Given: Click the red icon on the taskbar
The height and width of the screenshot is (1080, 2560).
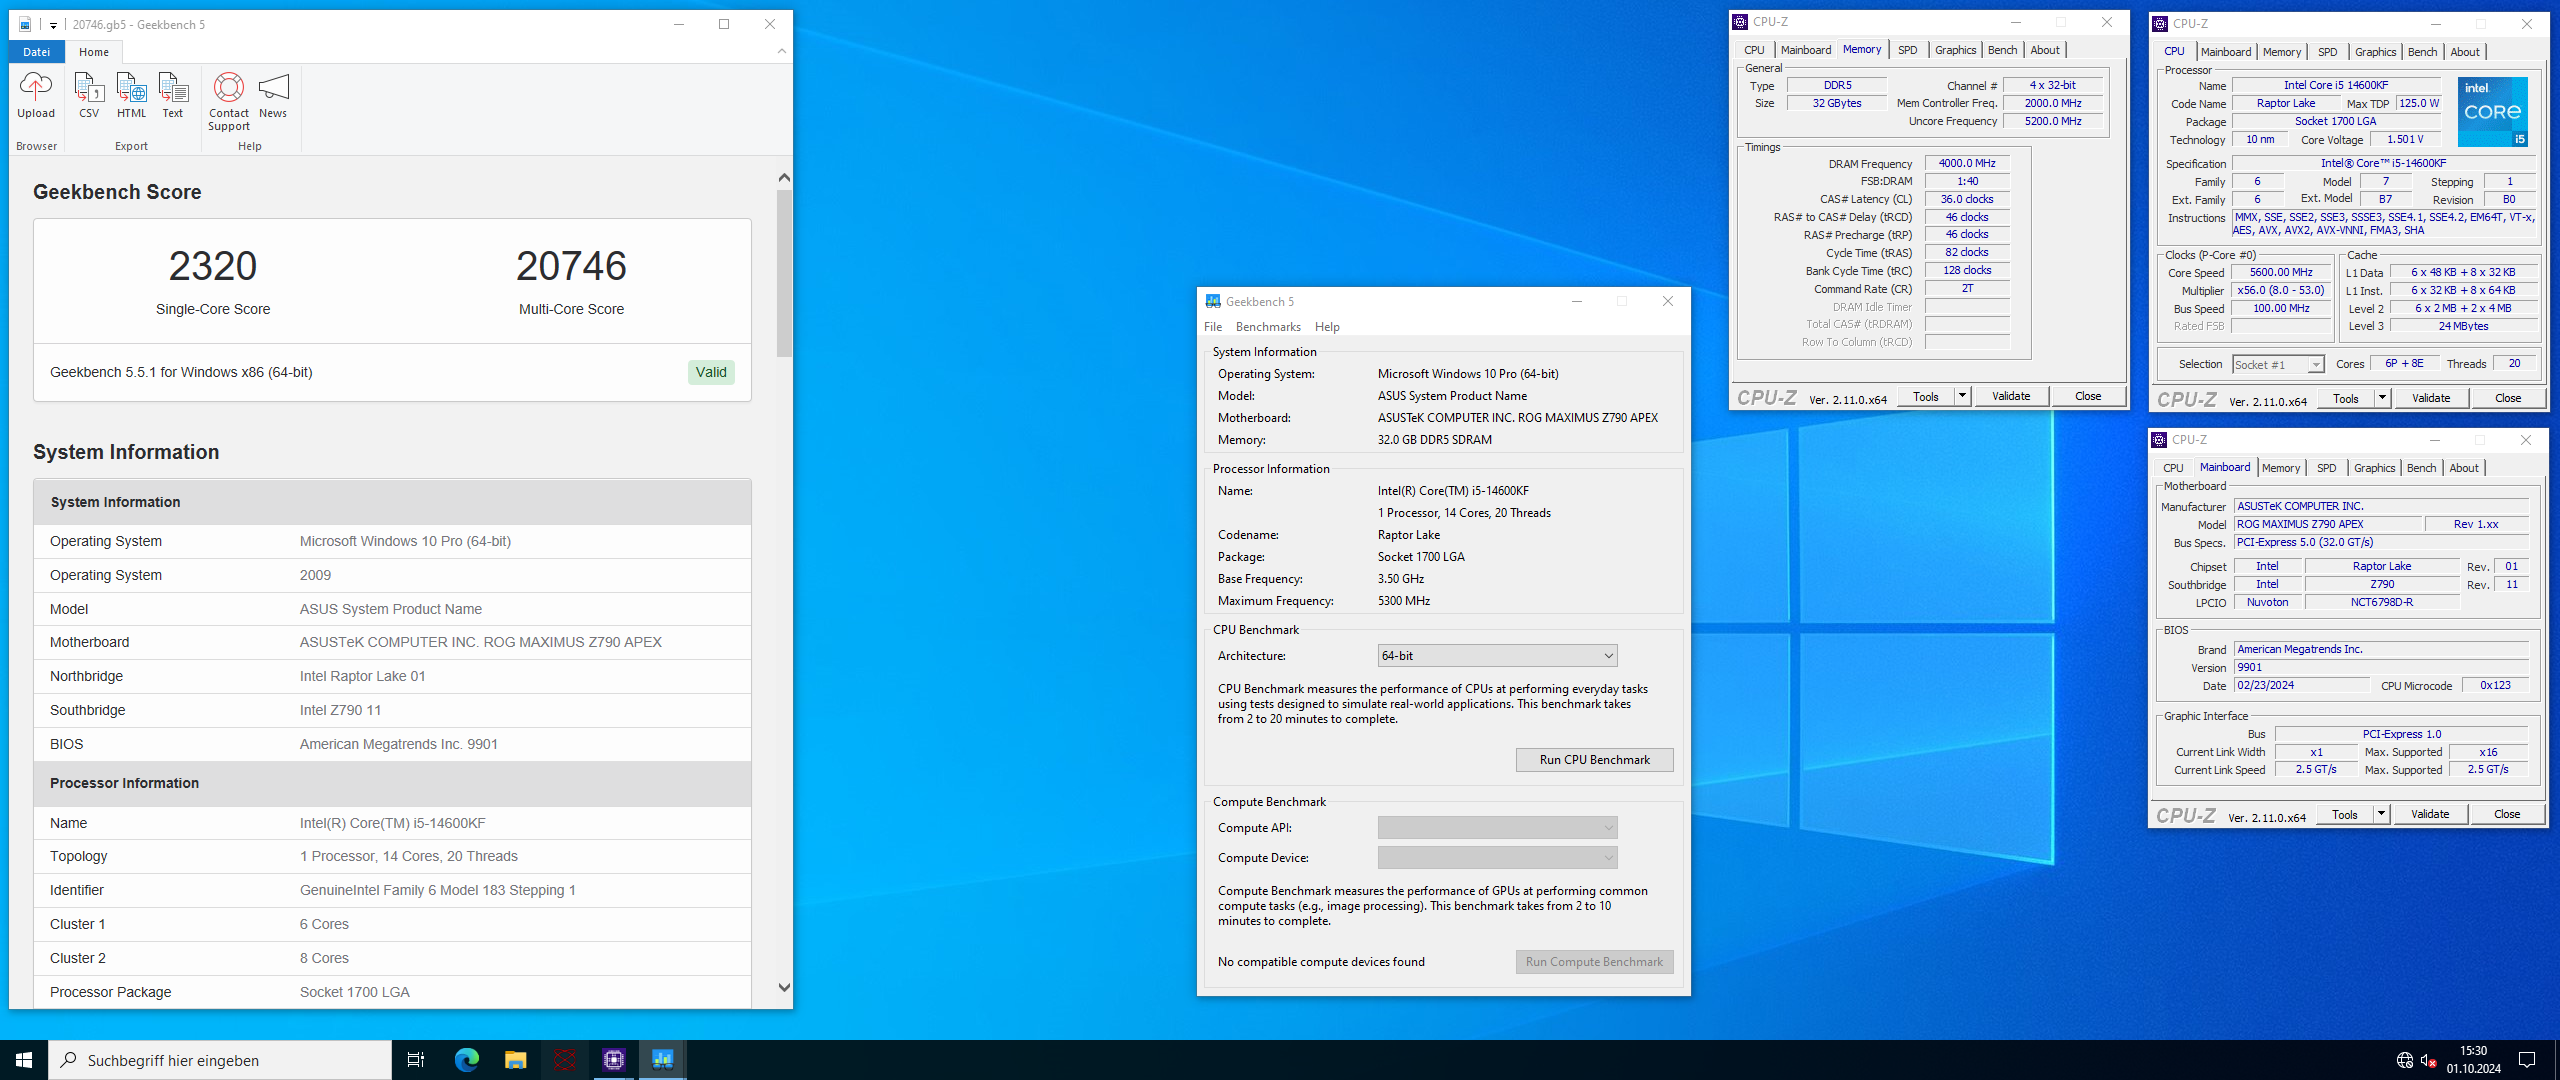Looking at the screenshot, I should coord(564,1060).
